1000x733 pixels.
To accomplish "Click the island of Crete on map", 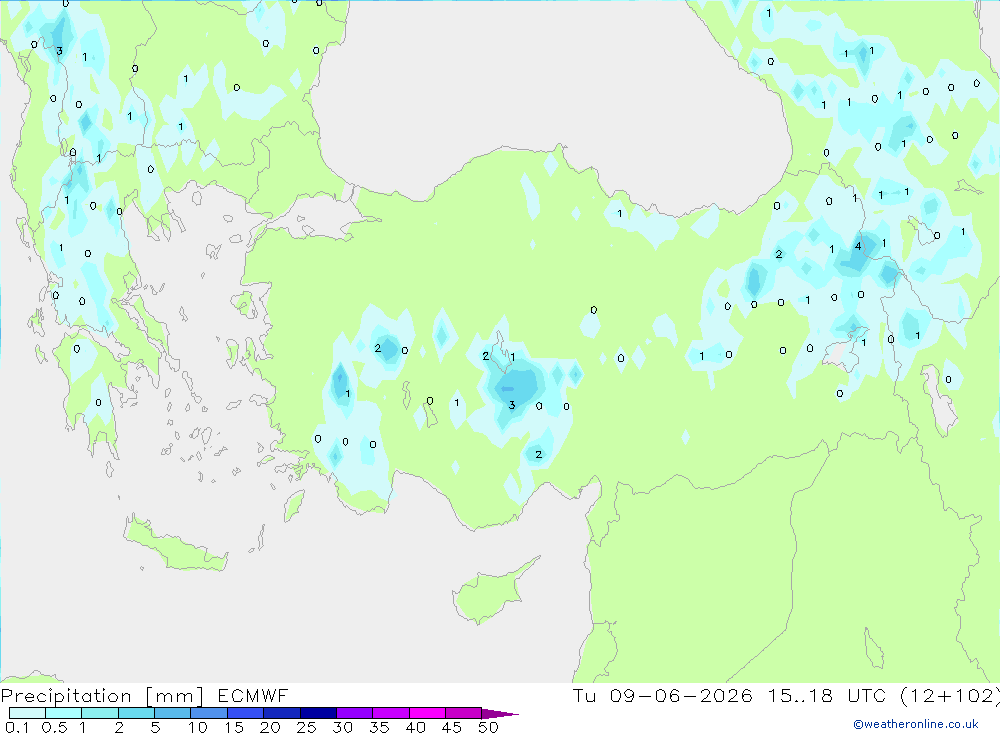I will pyautogui.click(x=173, y=546).
